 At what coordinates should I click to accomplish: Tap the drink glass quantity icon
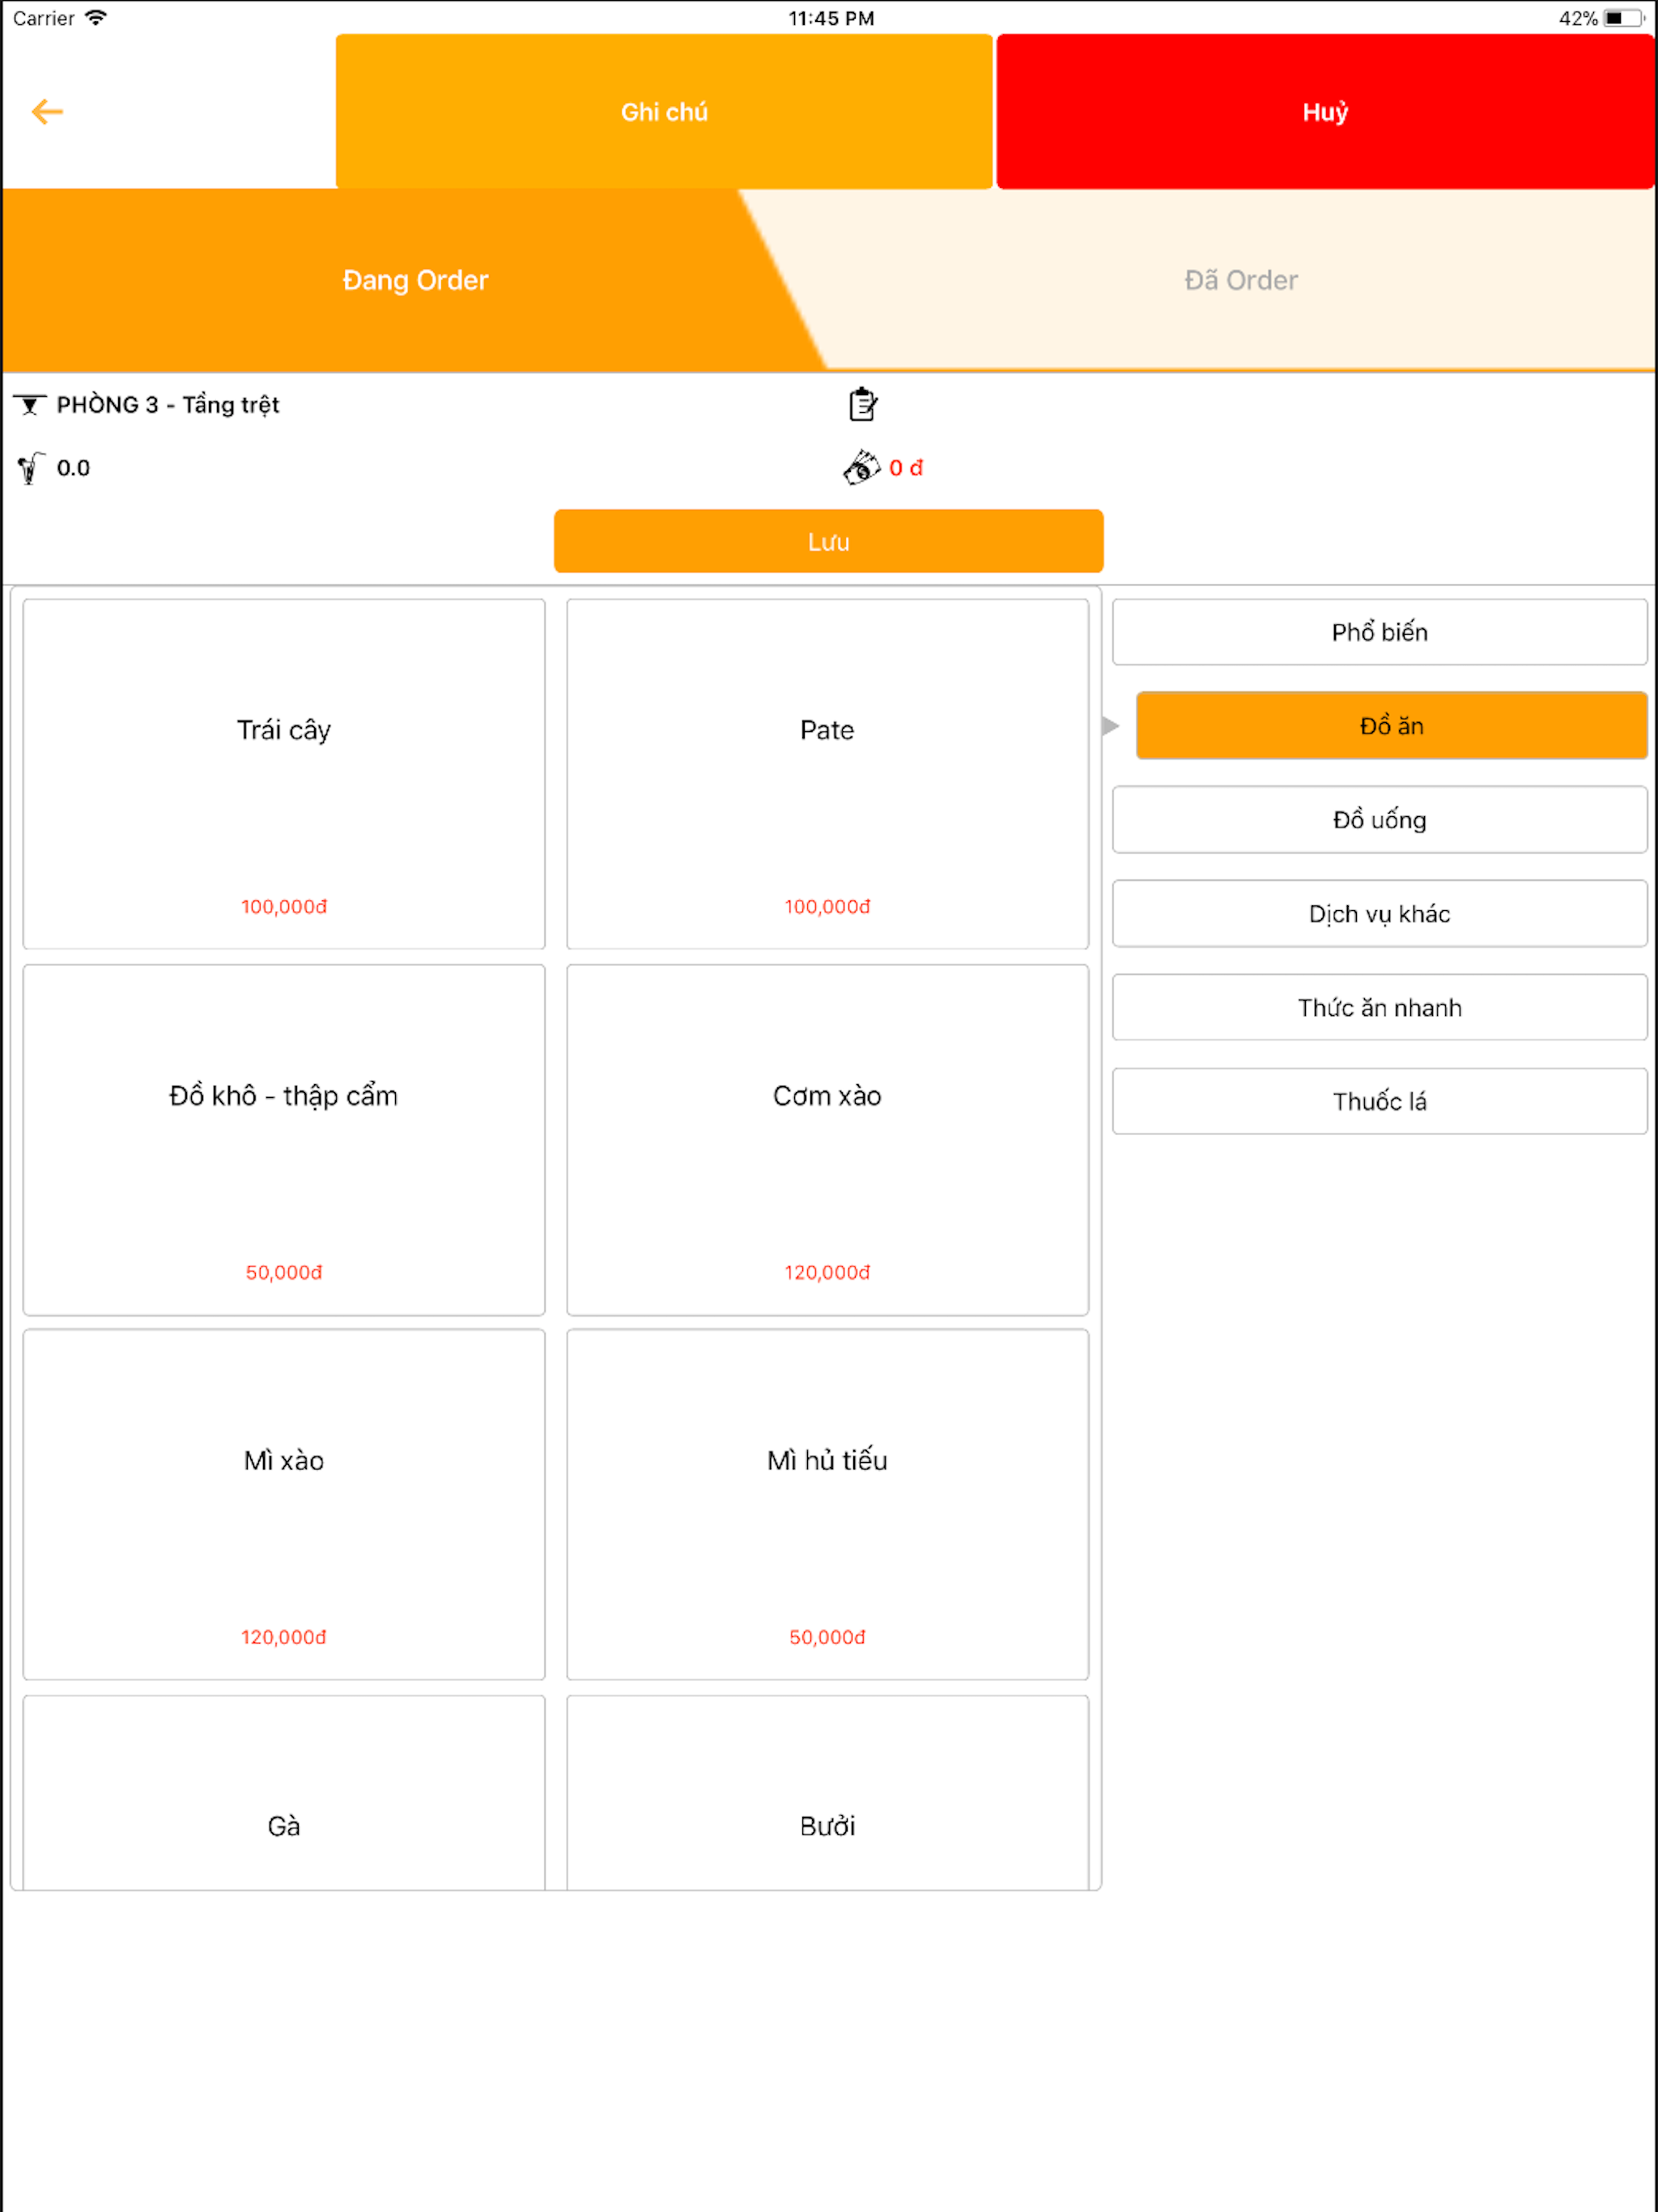point(30,467)
